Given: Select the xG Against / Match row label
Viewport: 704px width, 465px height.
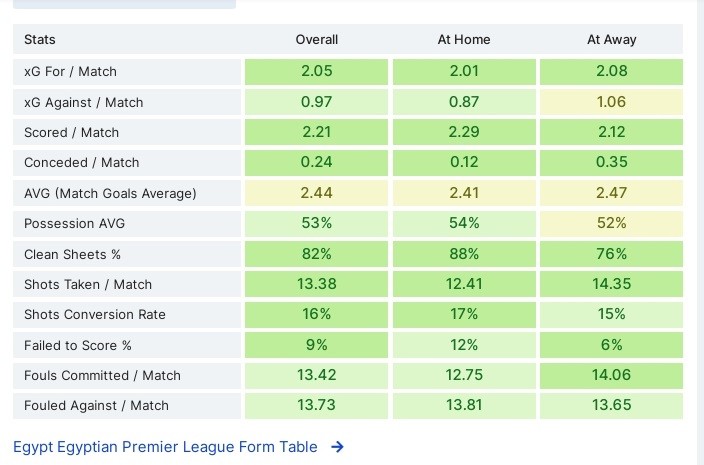Looking at the screenshot, I should point(83,102).
